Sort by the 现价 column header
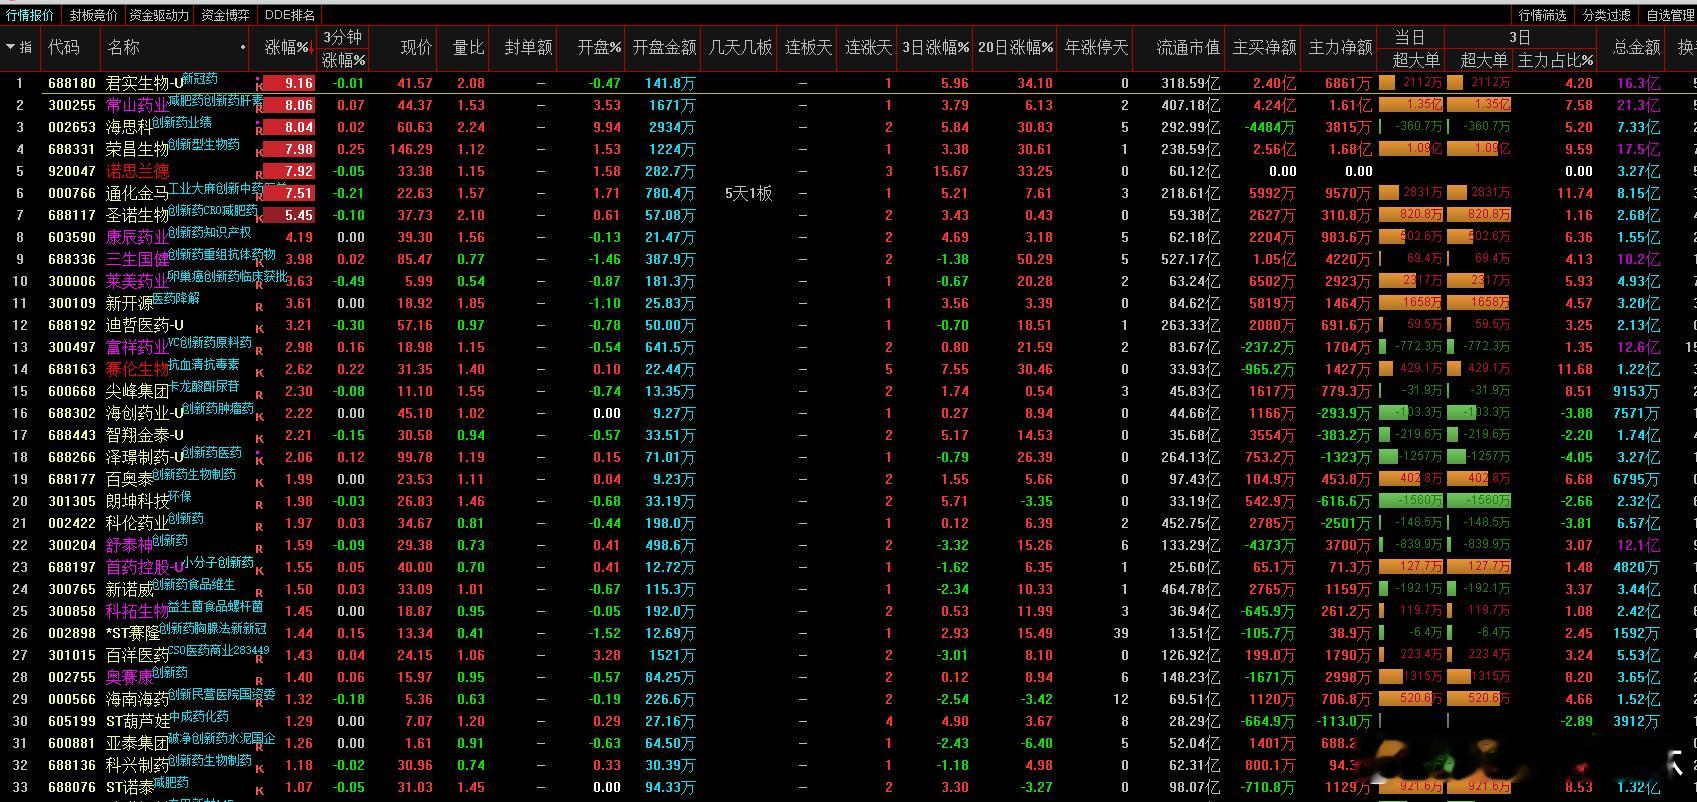The width and height of the screenshot is (1697, 802). [416, 47]
